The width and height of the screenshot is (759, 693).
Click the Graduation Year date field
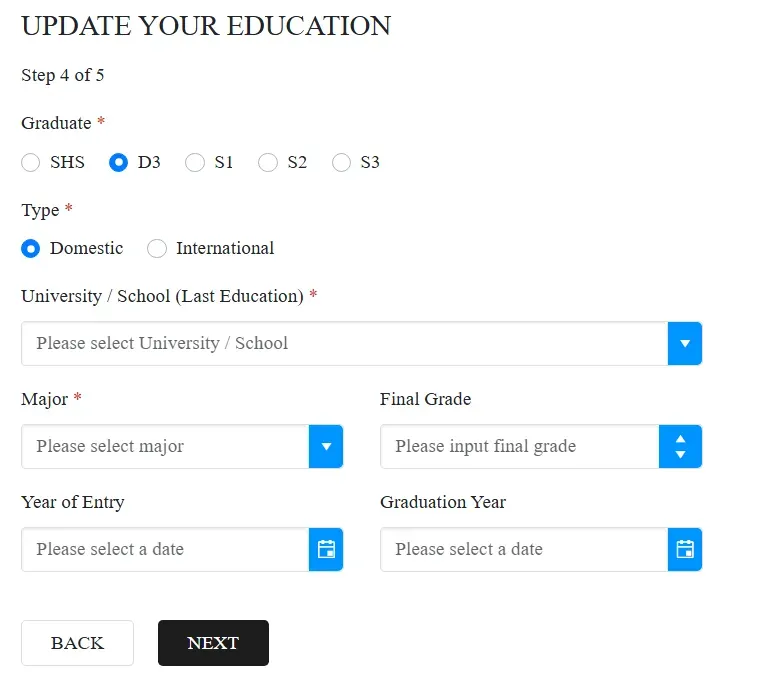click(524, 549)
